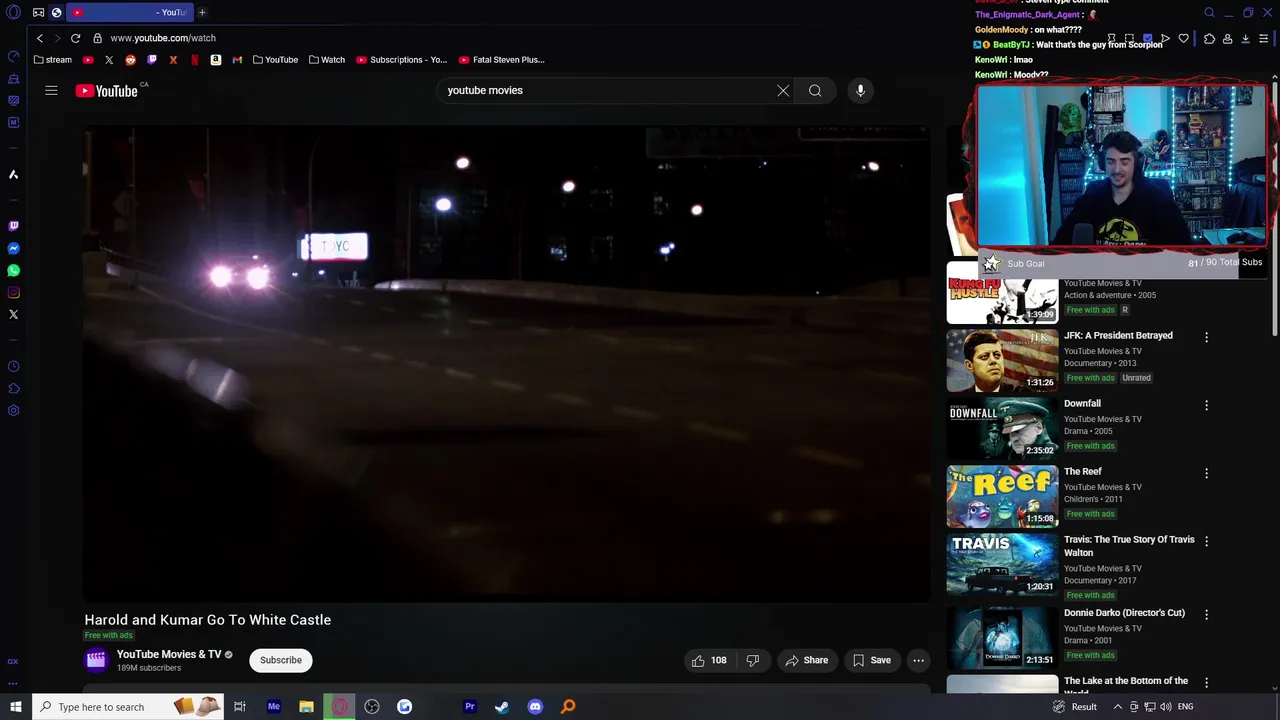Select the YouTube browser tab
The image size is (1280, 720).
tap(129, 12)
